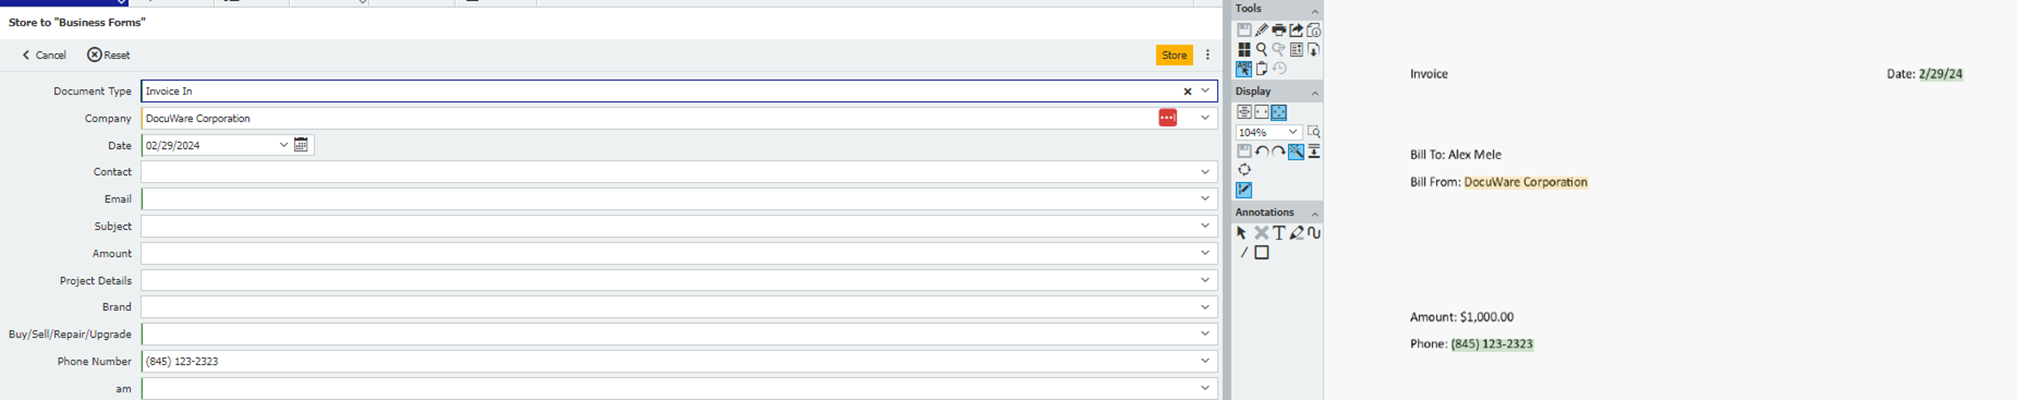The width and height of the screenshot is (2017, 400).
Task: Collapse the Tools panel section
Action: tap(1315, 10)
